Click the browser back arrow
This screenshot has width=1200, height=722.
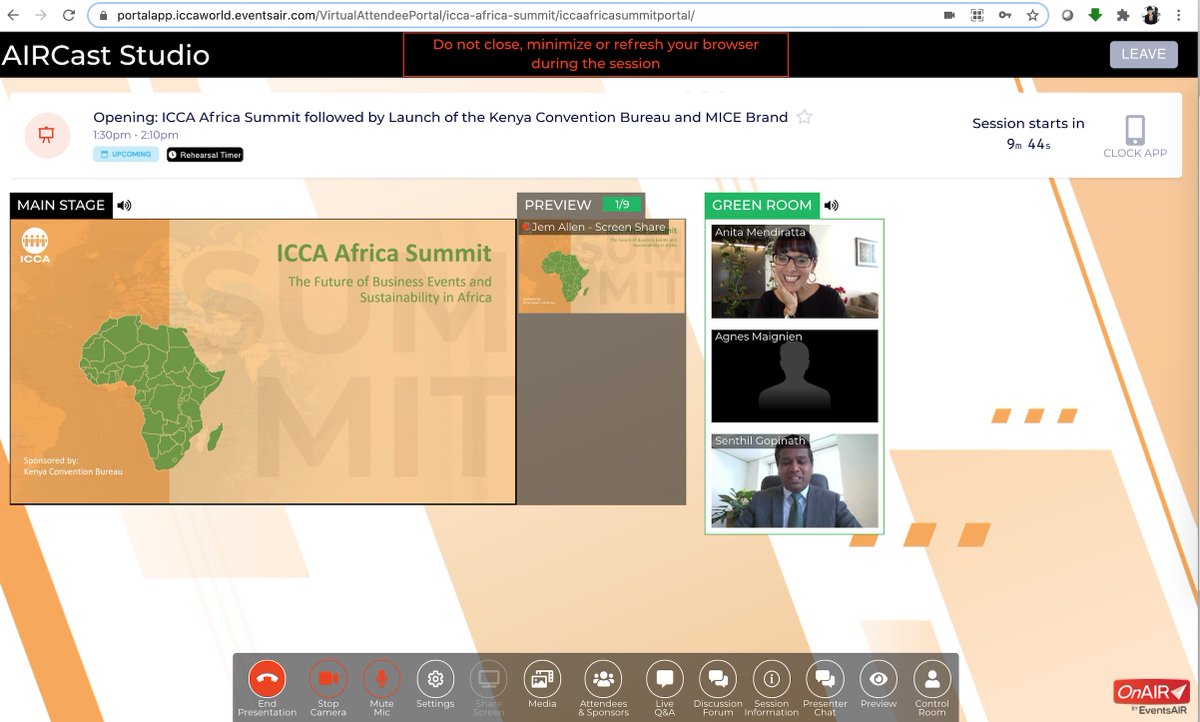14,15
